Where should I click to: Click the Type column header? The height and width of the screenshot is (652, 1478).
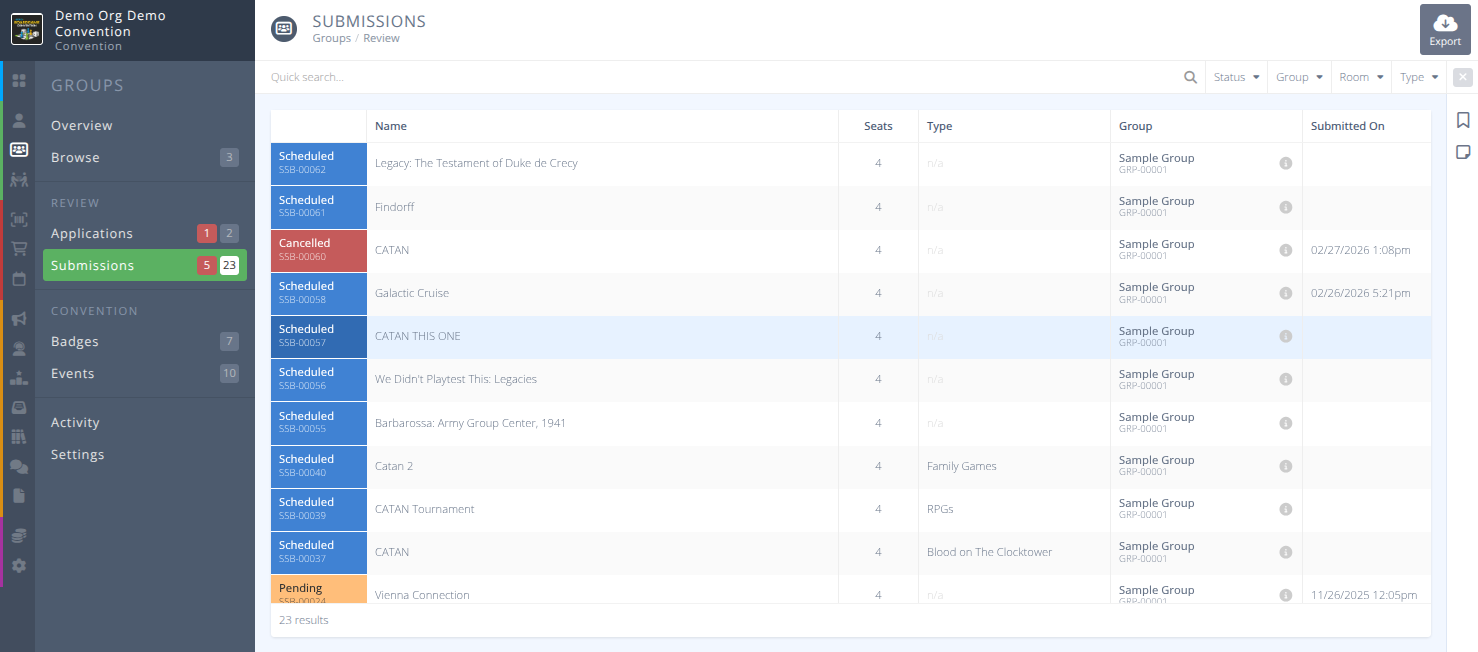click(x=1014, y=126)
